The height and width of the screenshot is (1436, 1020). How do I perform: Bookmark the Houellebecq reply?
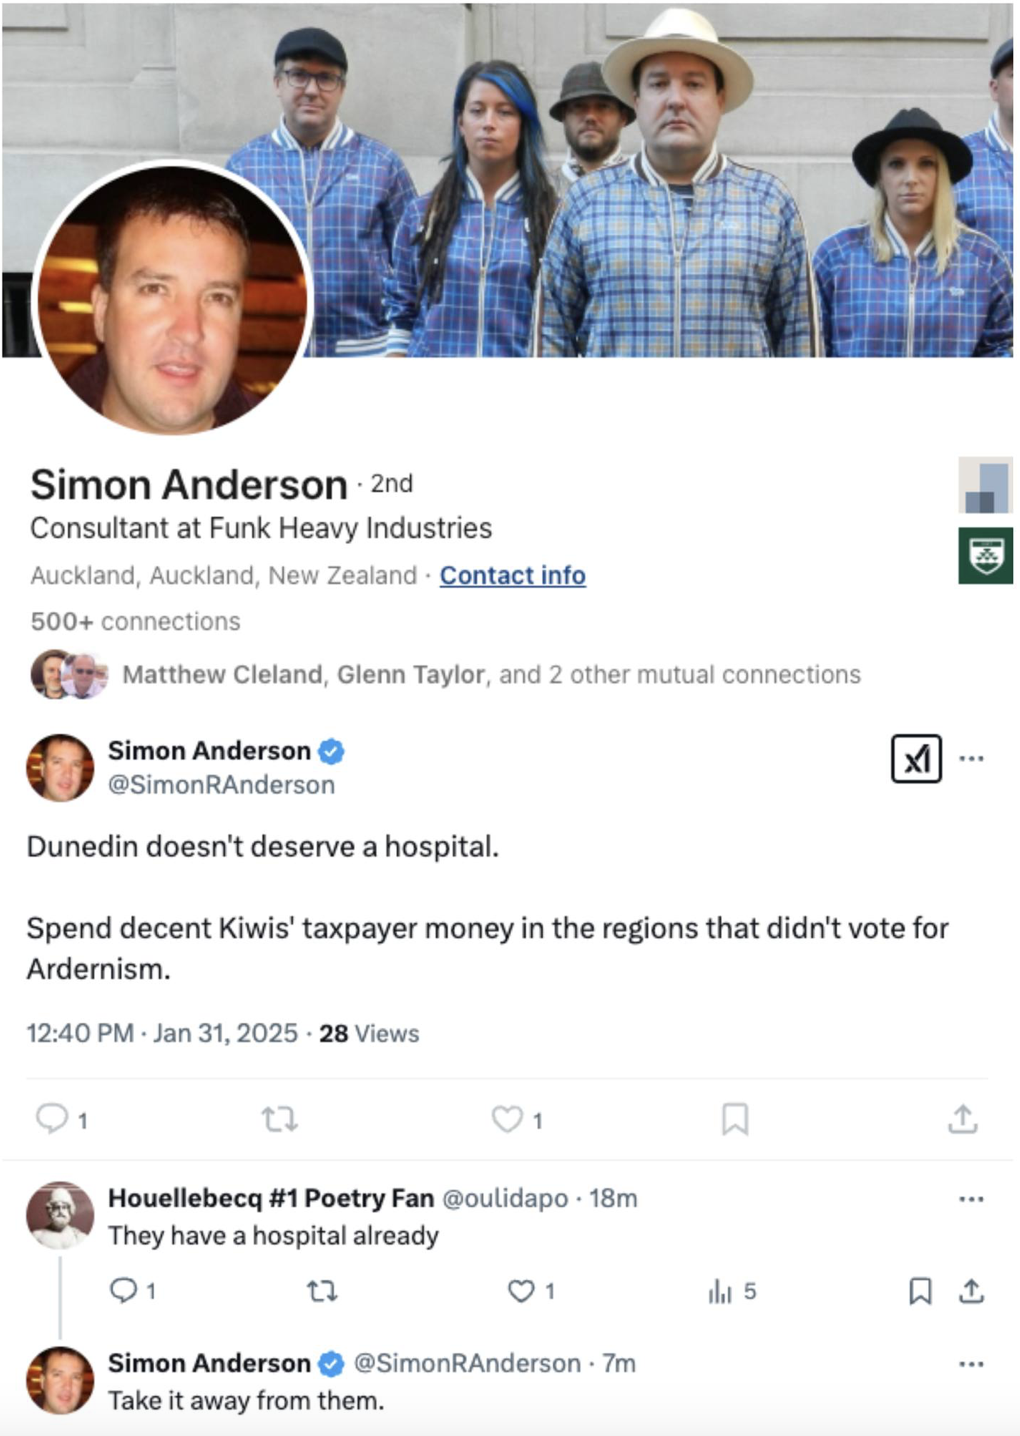tap(920, 1291)
